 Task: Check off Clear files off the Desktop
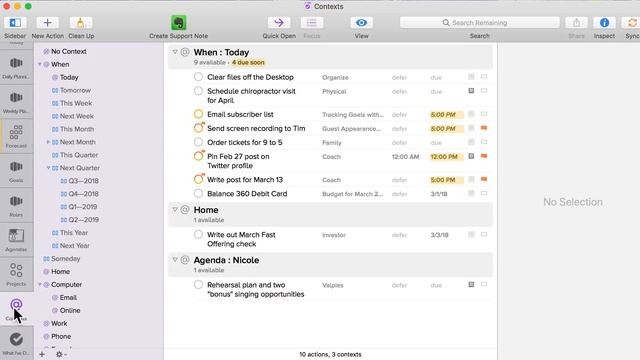pos(198,77)
